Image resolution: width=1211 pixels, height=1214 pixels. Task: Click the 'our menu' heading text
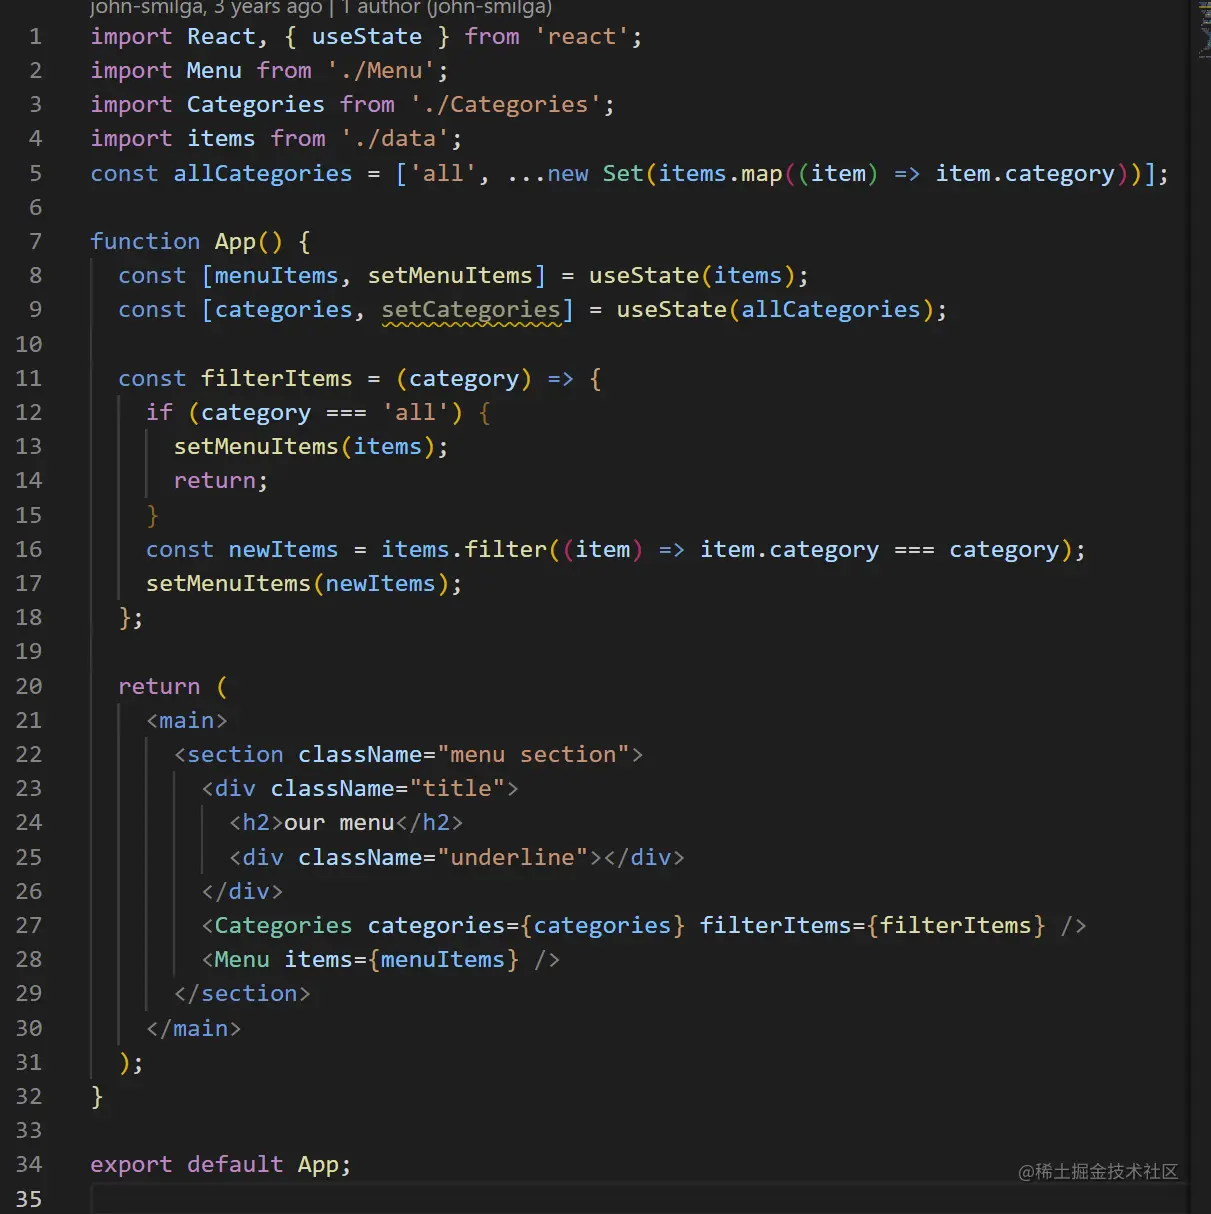339,823
